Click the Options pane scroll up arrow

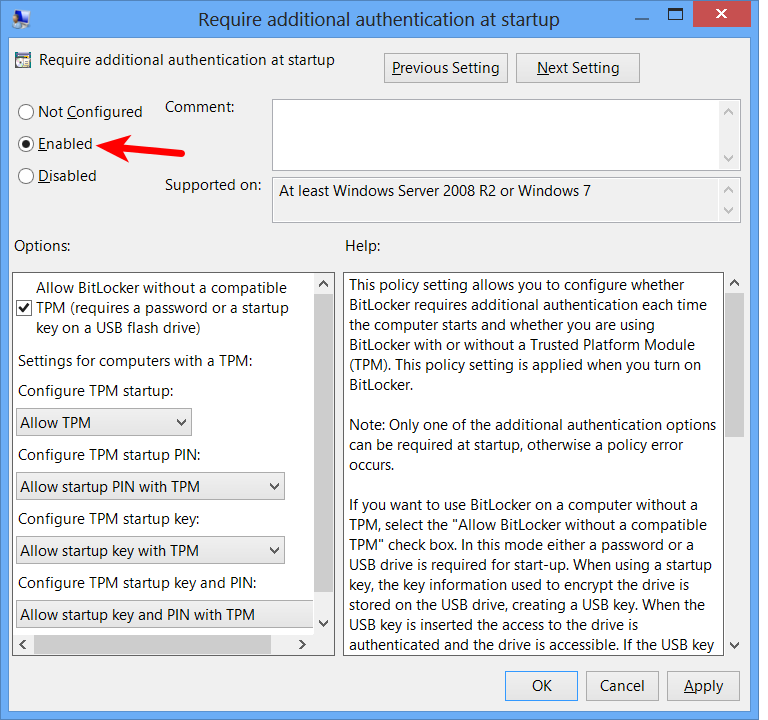click(x=323, y=284)
